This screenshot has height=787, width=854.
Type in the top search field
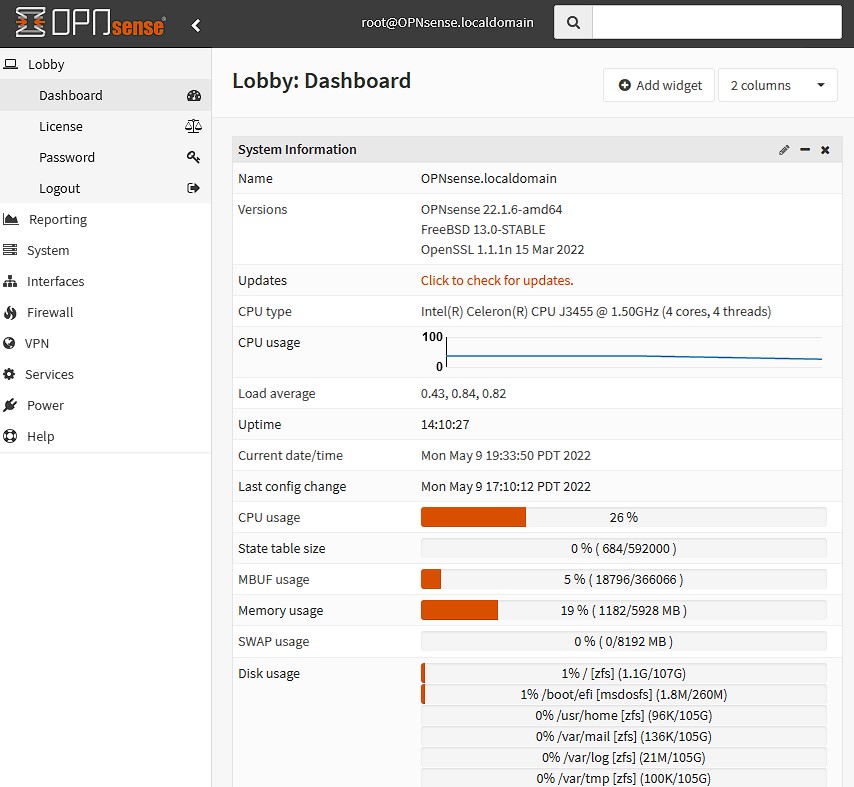pyautogui.click(x=716, y=22)
